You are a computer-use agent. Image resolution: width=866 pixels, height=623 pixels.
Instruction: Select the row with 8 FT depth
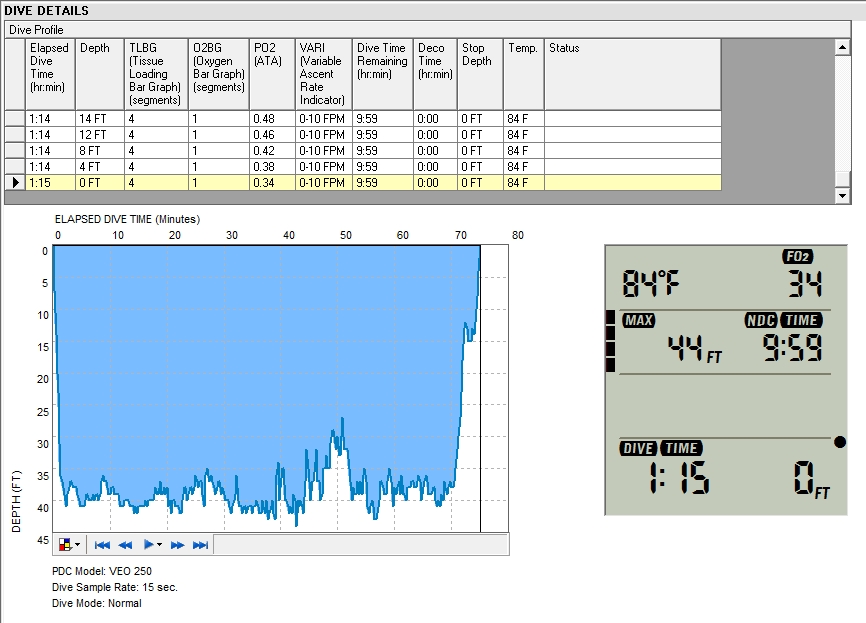pyautogui.click(x=100, y=150)
